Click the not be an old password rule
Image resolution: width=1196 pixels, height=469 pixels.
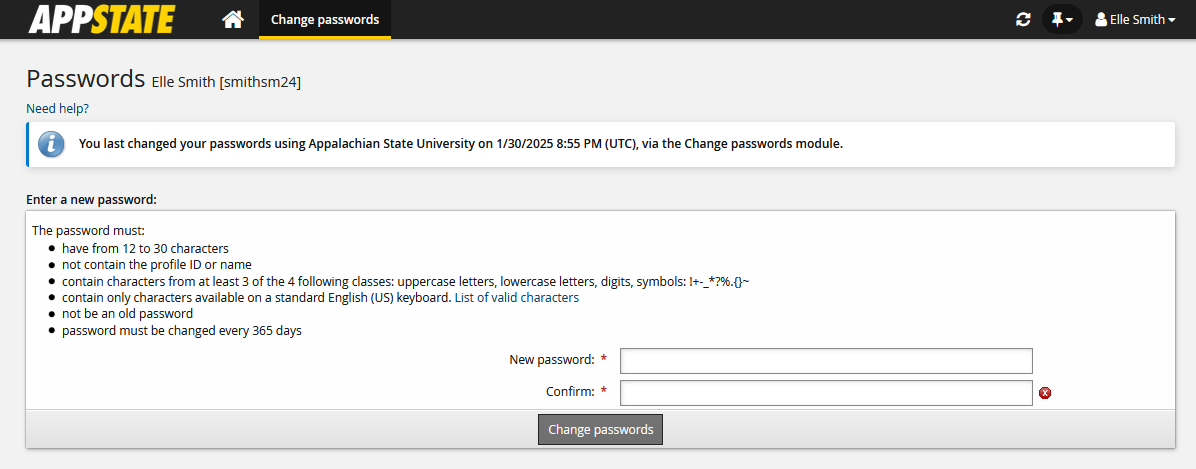point(127,313)
